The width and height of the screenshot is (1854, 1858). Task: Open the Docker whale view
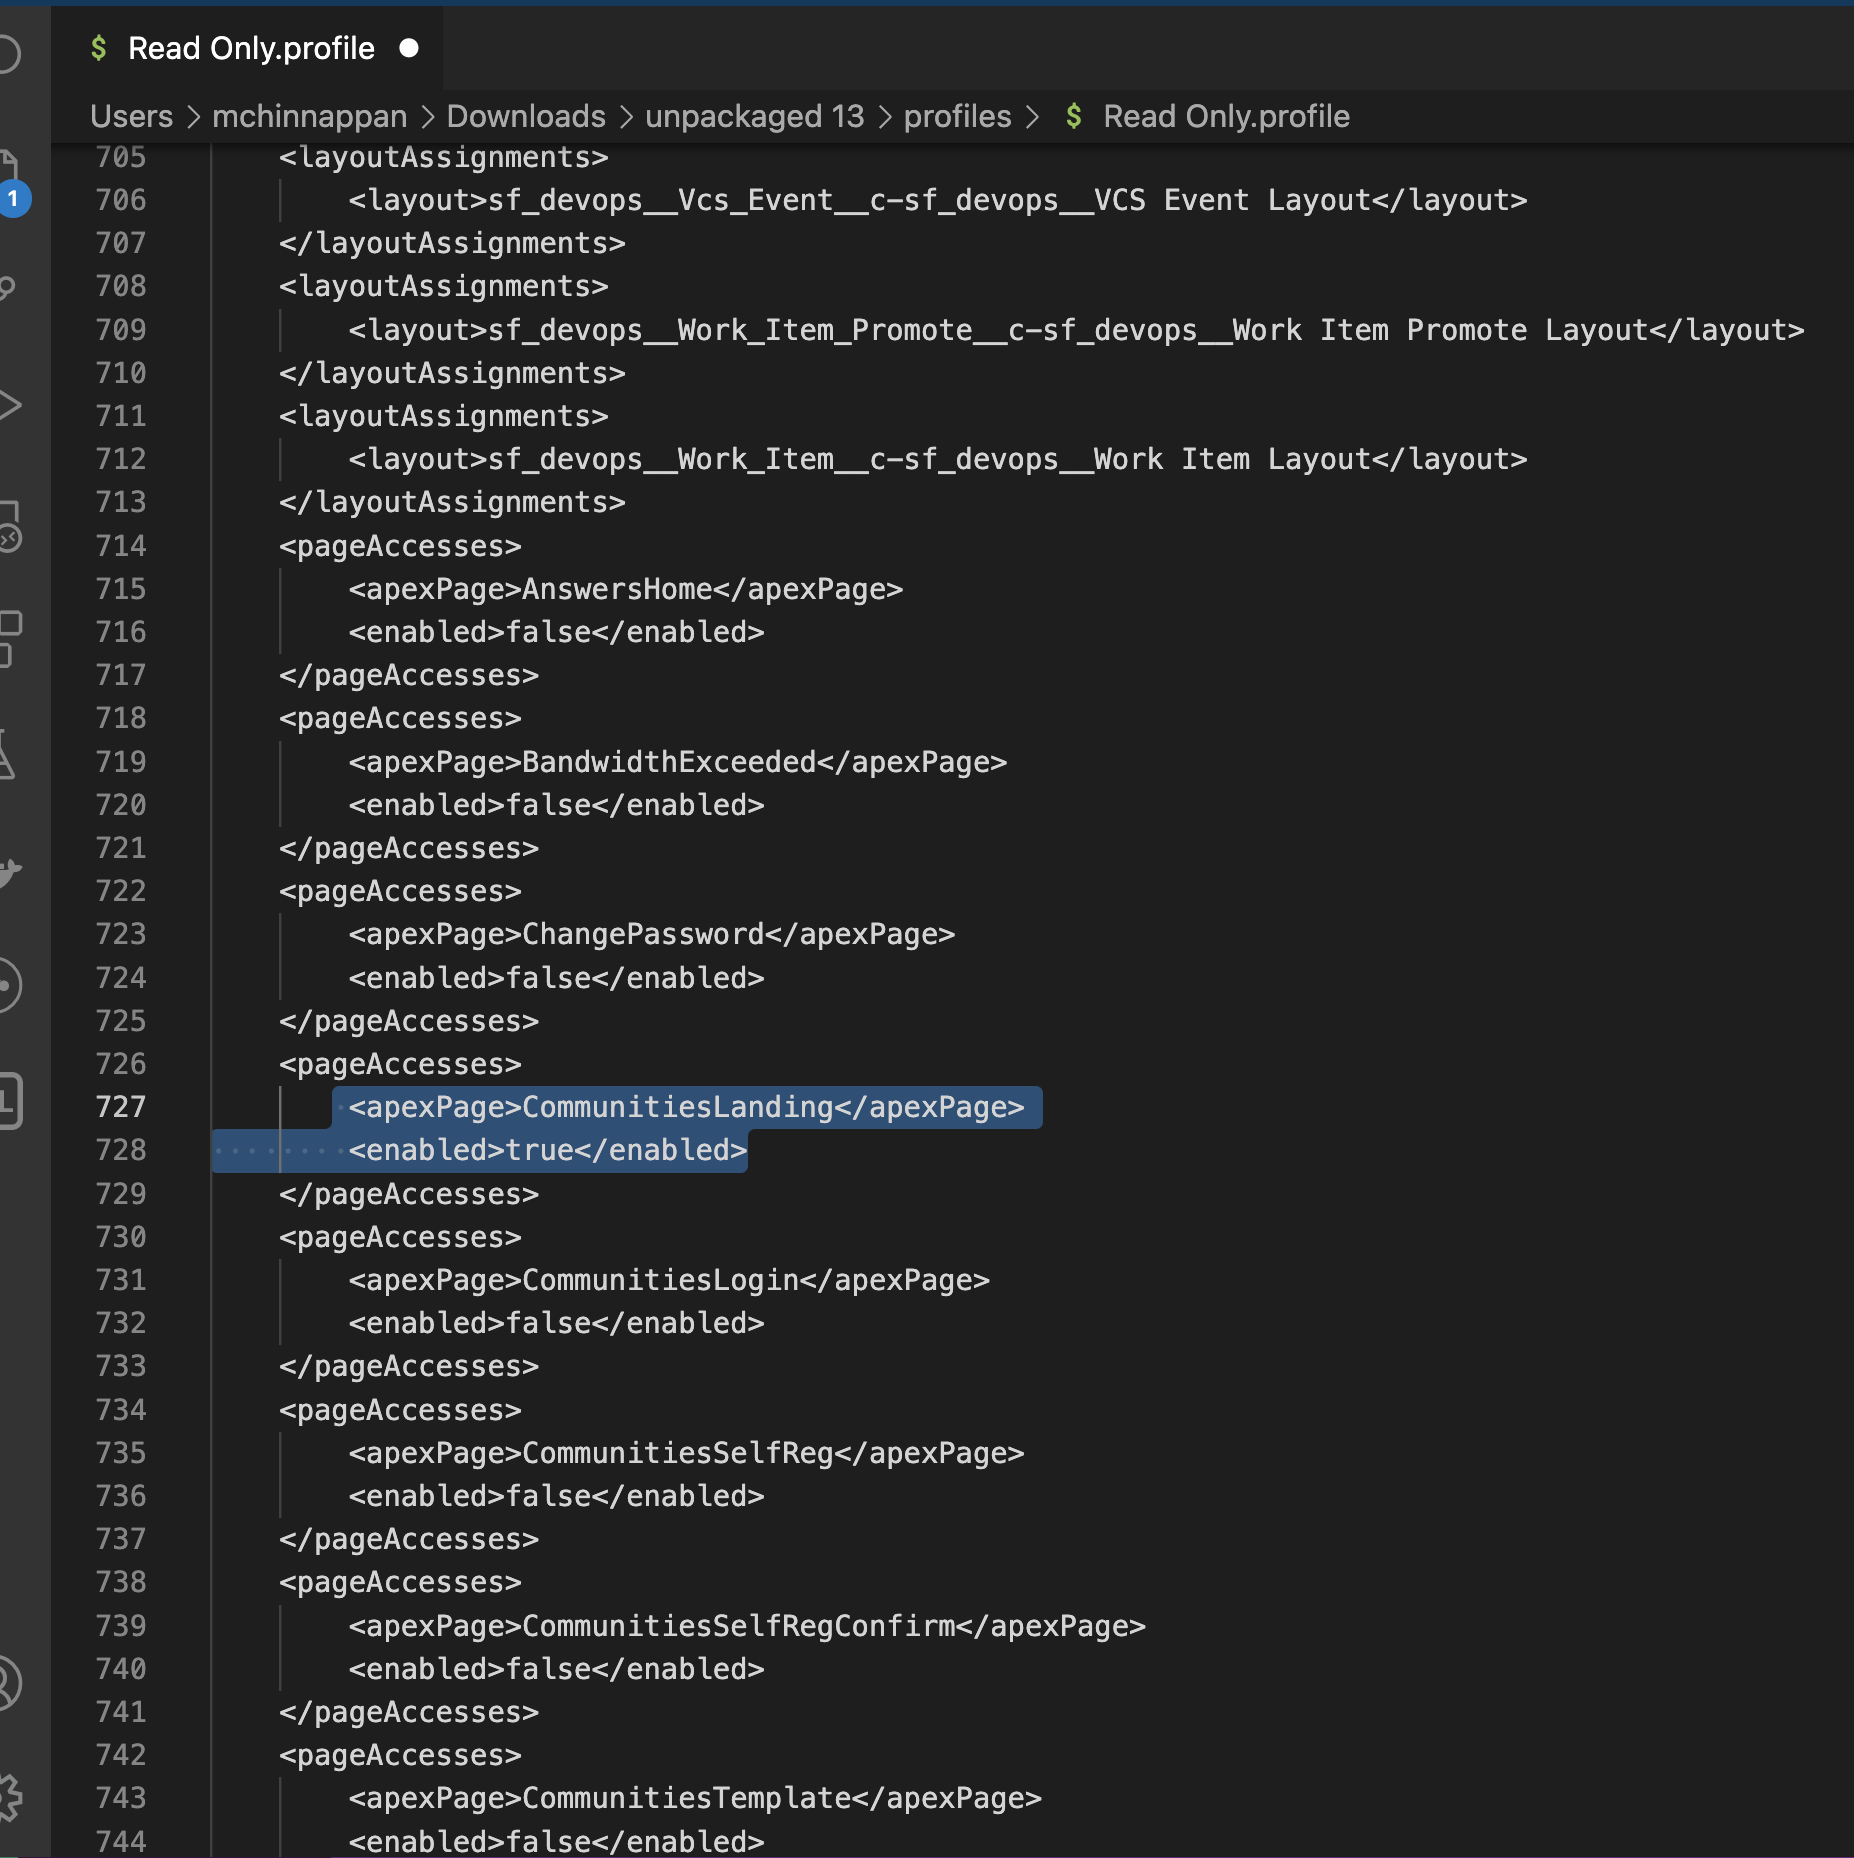10,872
